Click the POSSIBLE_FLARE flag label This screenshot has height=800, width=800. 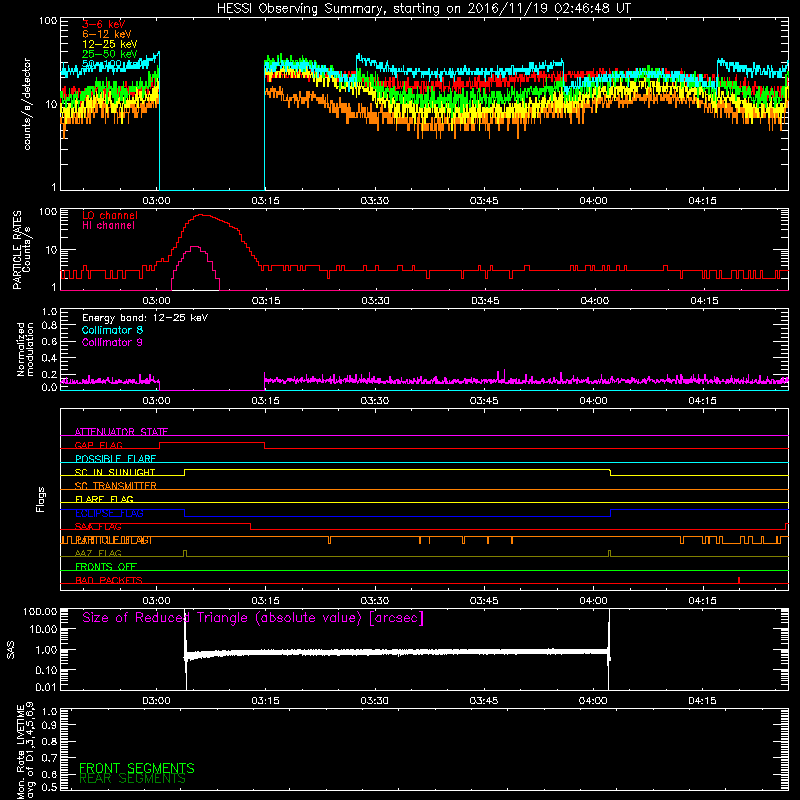[x=115, y=459]
